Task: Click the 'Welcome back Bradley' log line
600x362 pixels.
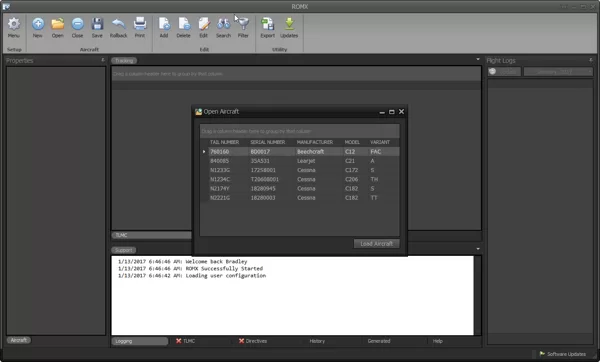Action: [183, 262]
